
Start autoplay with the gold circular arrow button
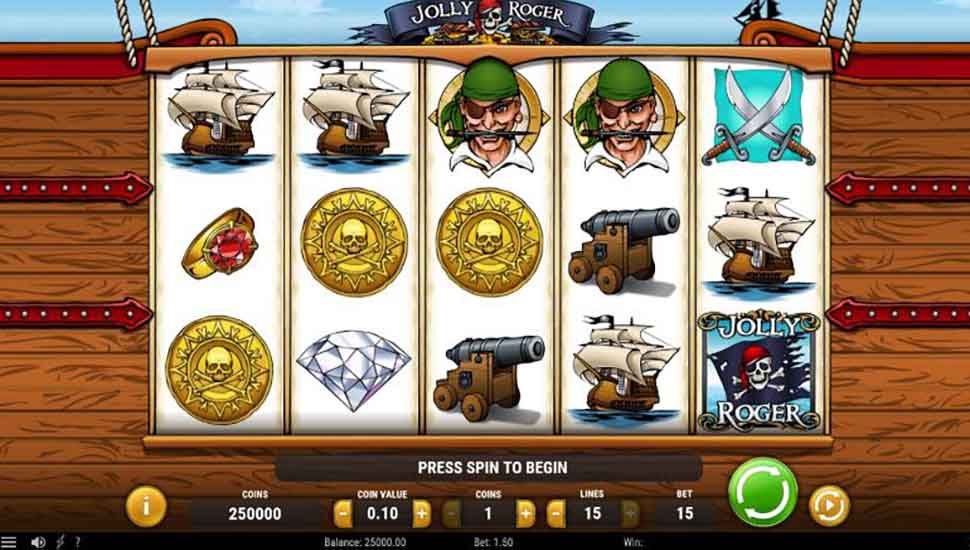[x=829, y=505]
